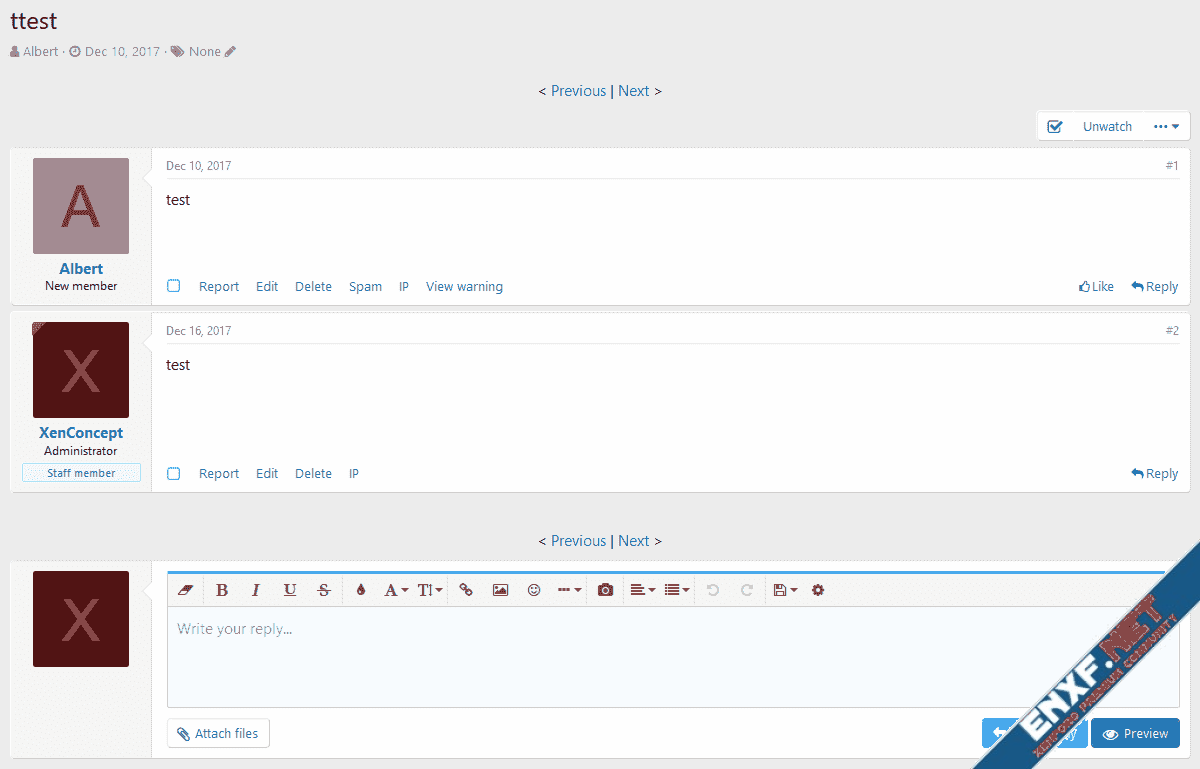Viewport: 1200px width, 769px height.
Task: Open the editor gear settings icon
Action: point(818,590)
